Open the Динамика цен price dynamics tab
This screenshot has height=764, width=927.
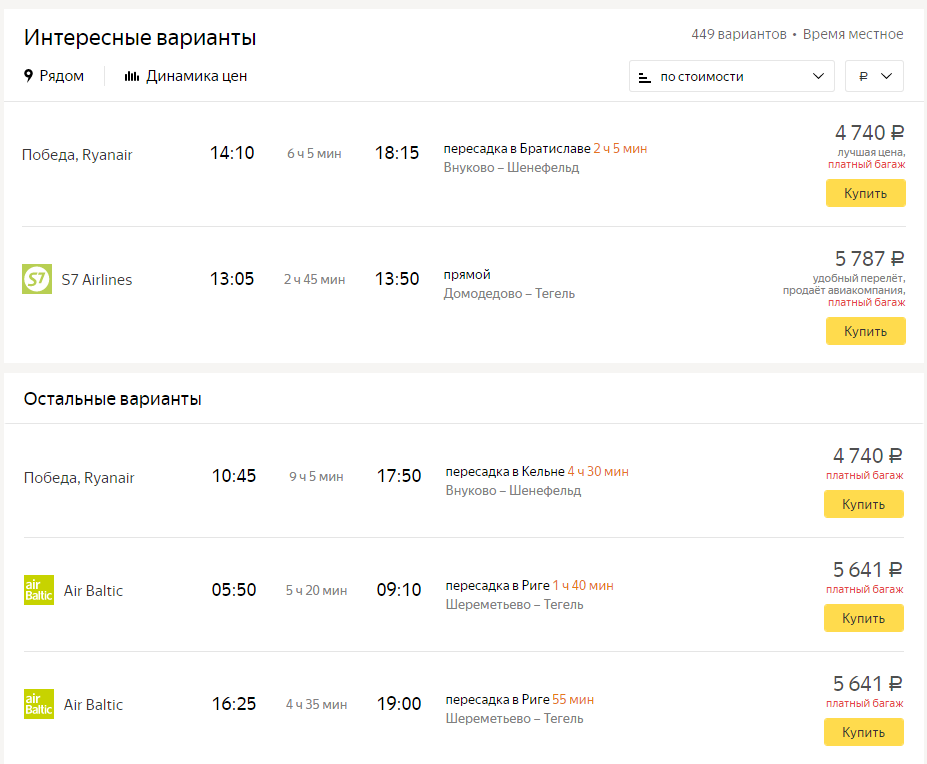coord(186,76)
